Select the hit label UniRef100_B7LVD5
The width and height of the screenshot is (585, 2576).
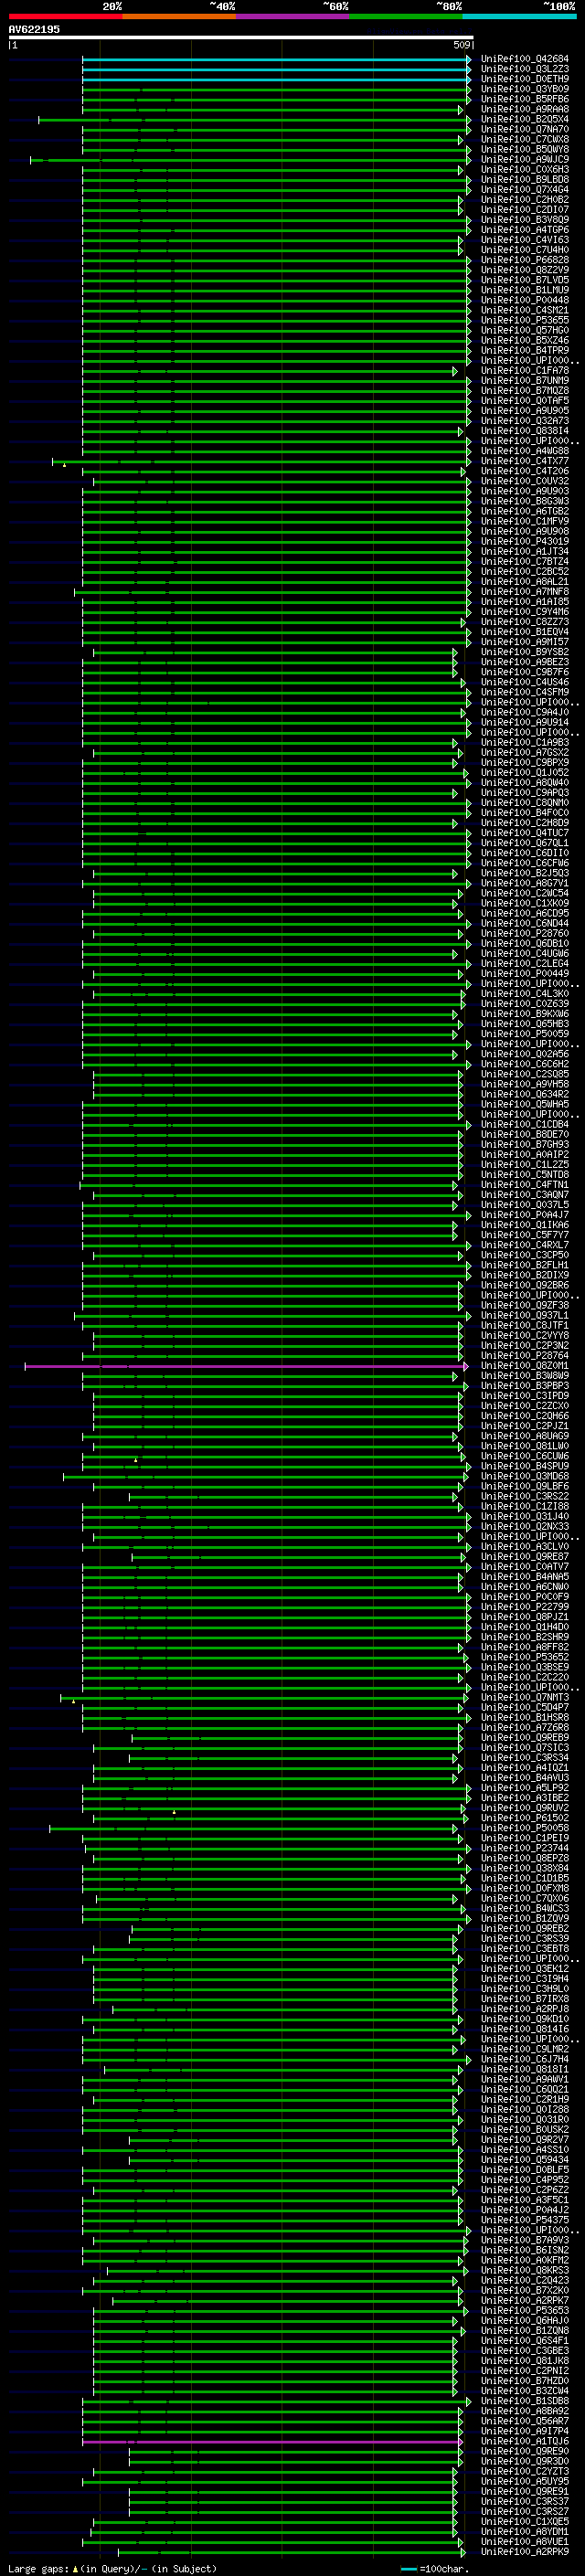click(525, 280)
